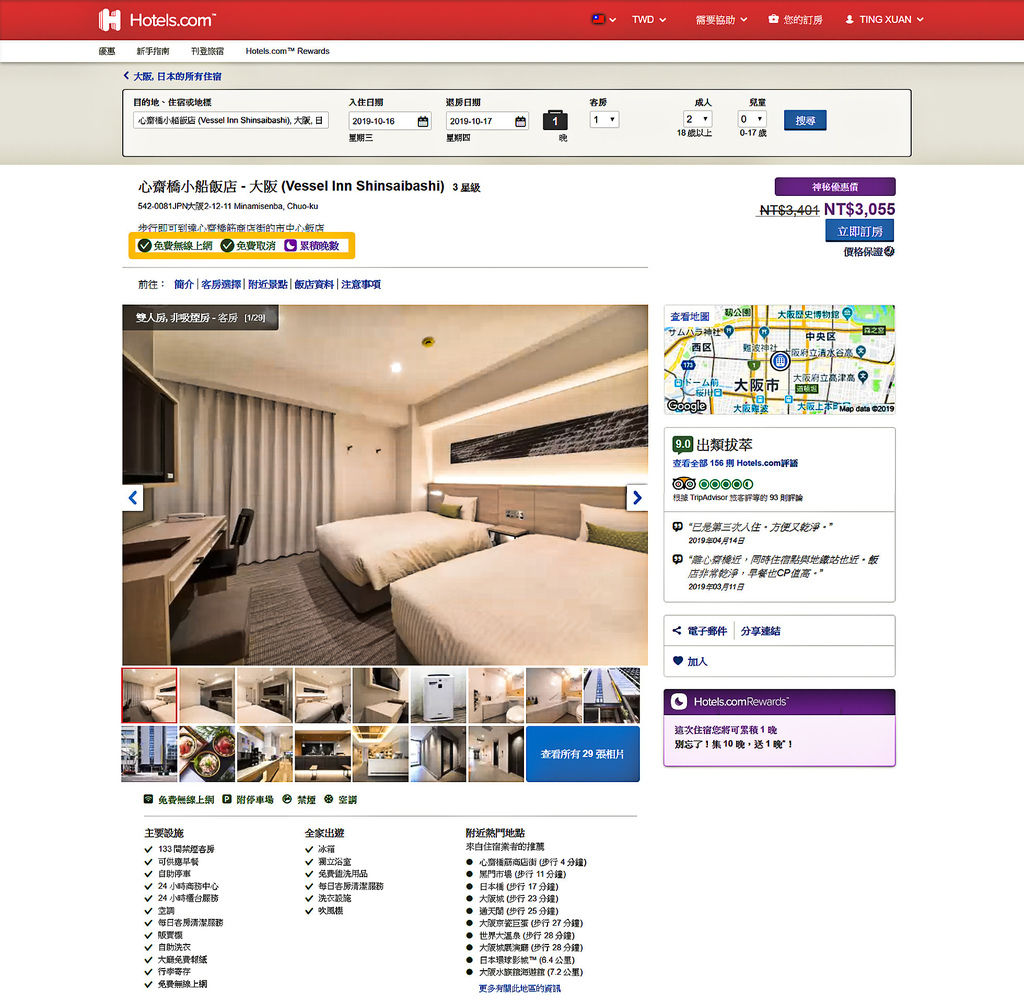Click the destination input field
The height and width of the screenshot is (1002, 1024).
pos(231,120)
